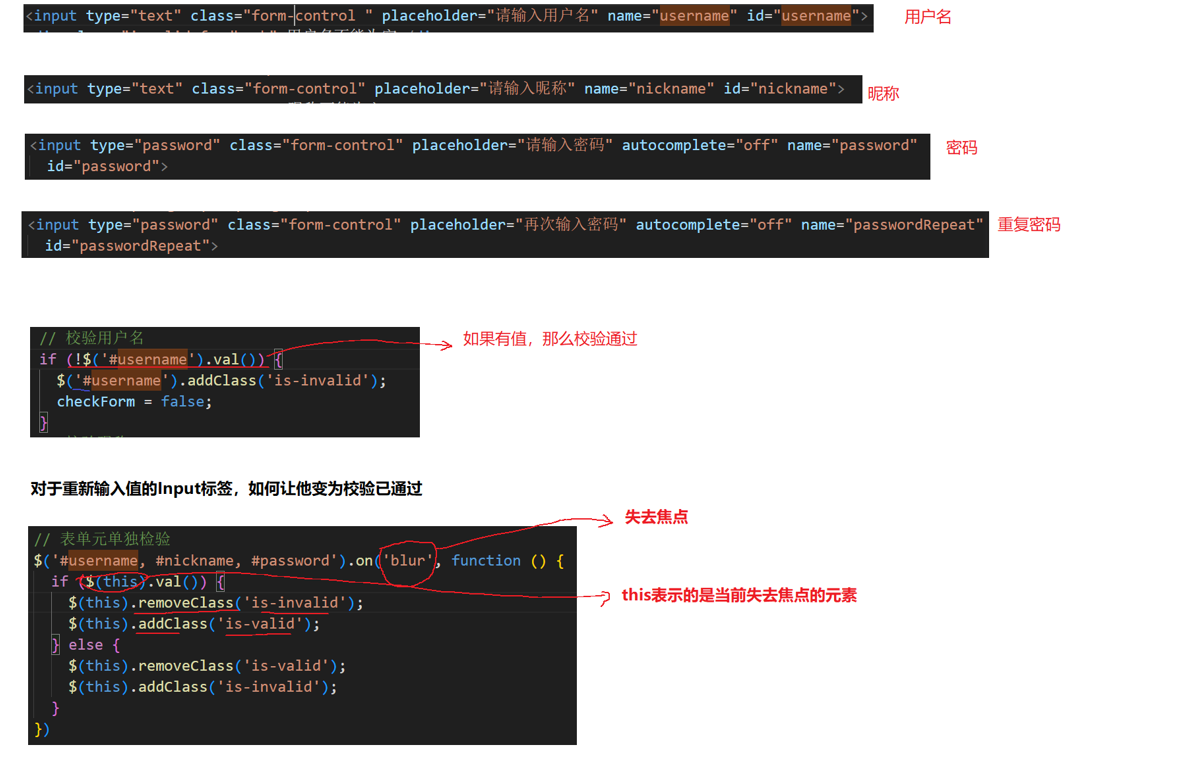Screen dimensions: 1184x760
Task: Click type="text" in the nickname input tag
Action: coord(135,89)
